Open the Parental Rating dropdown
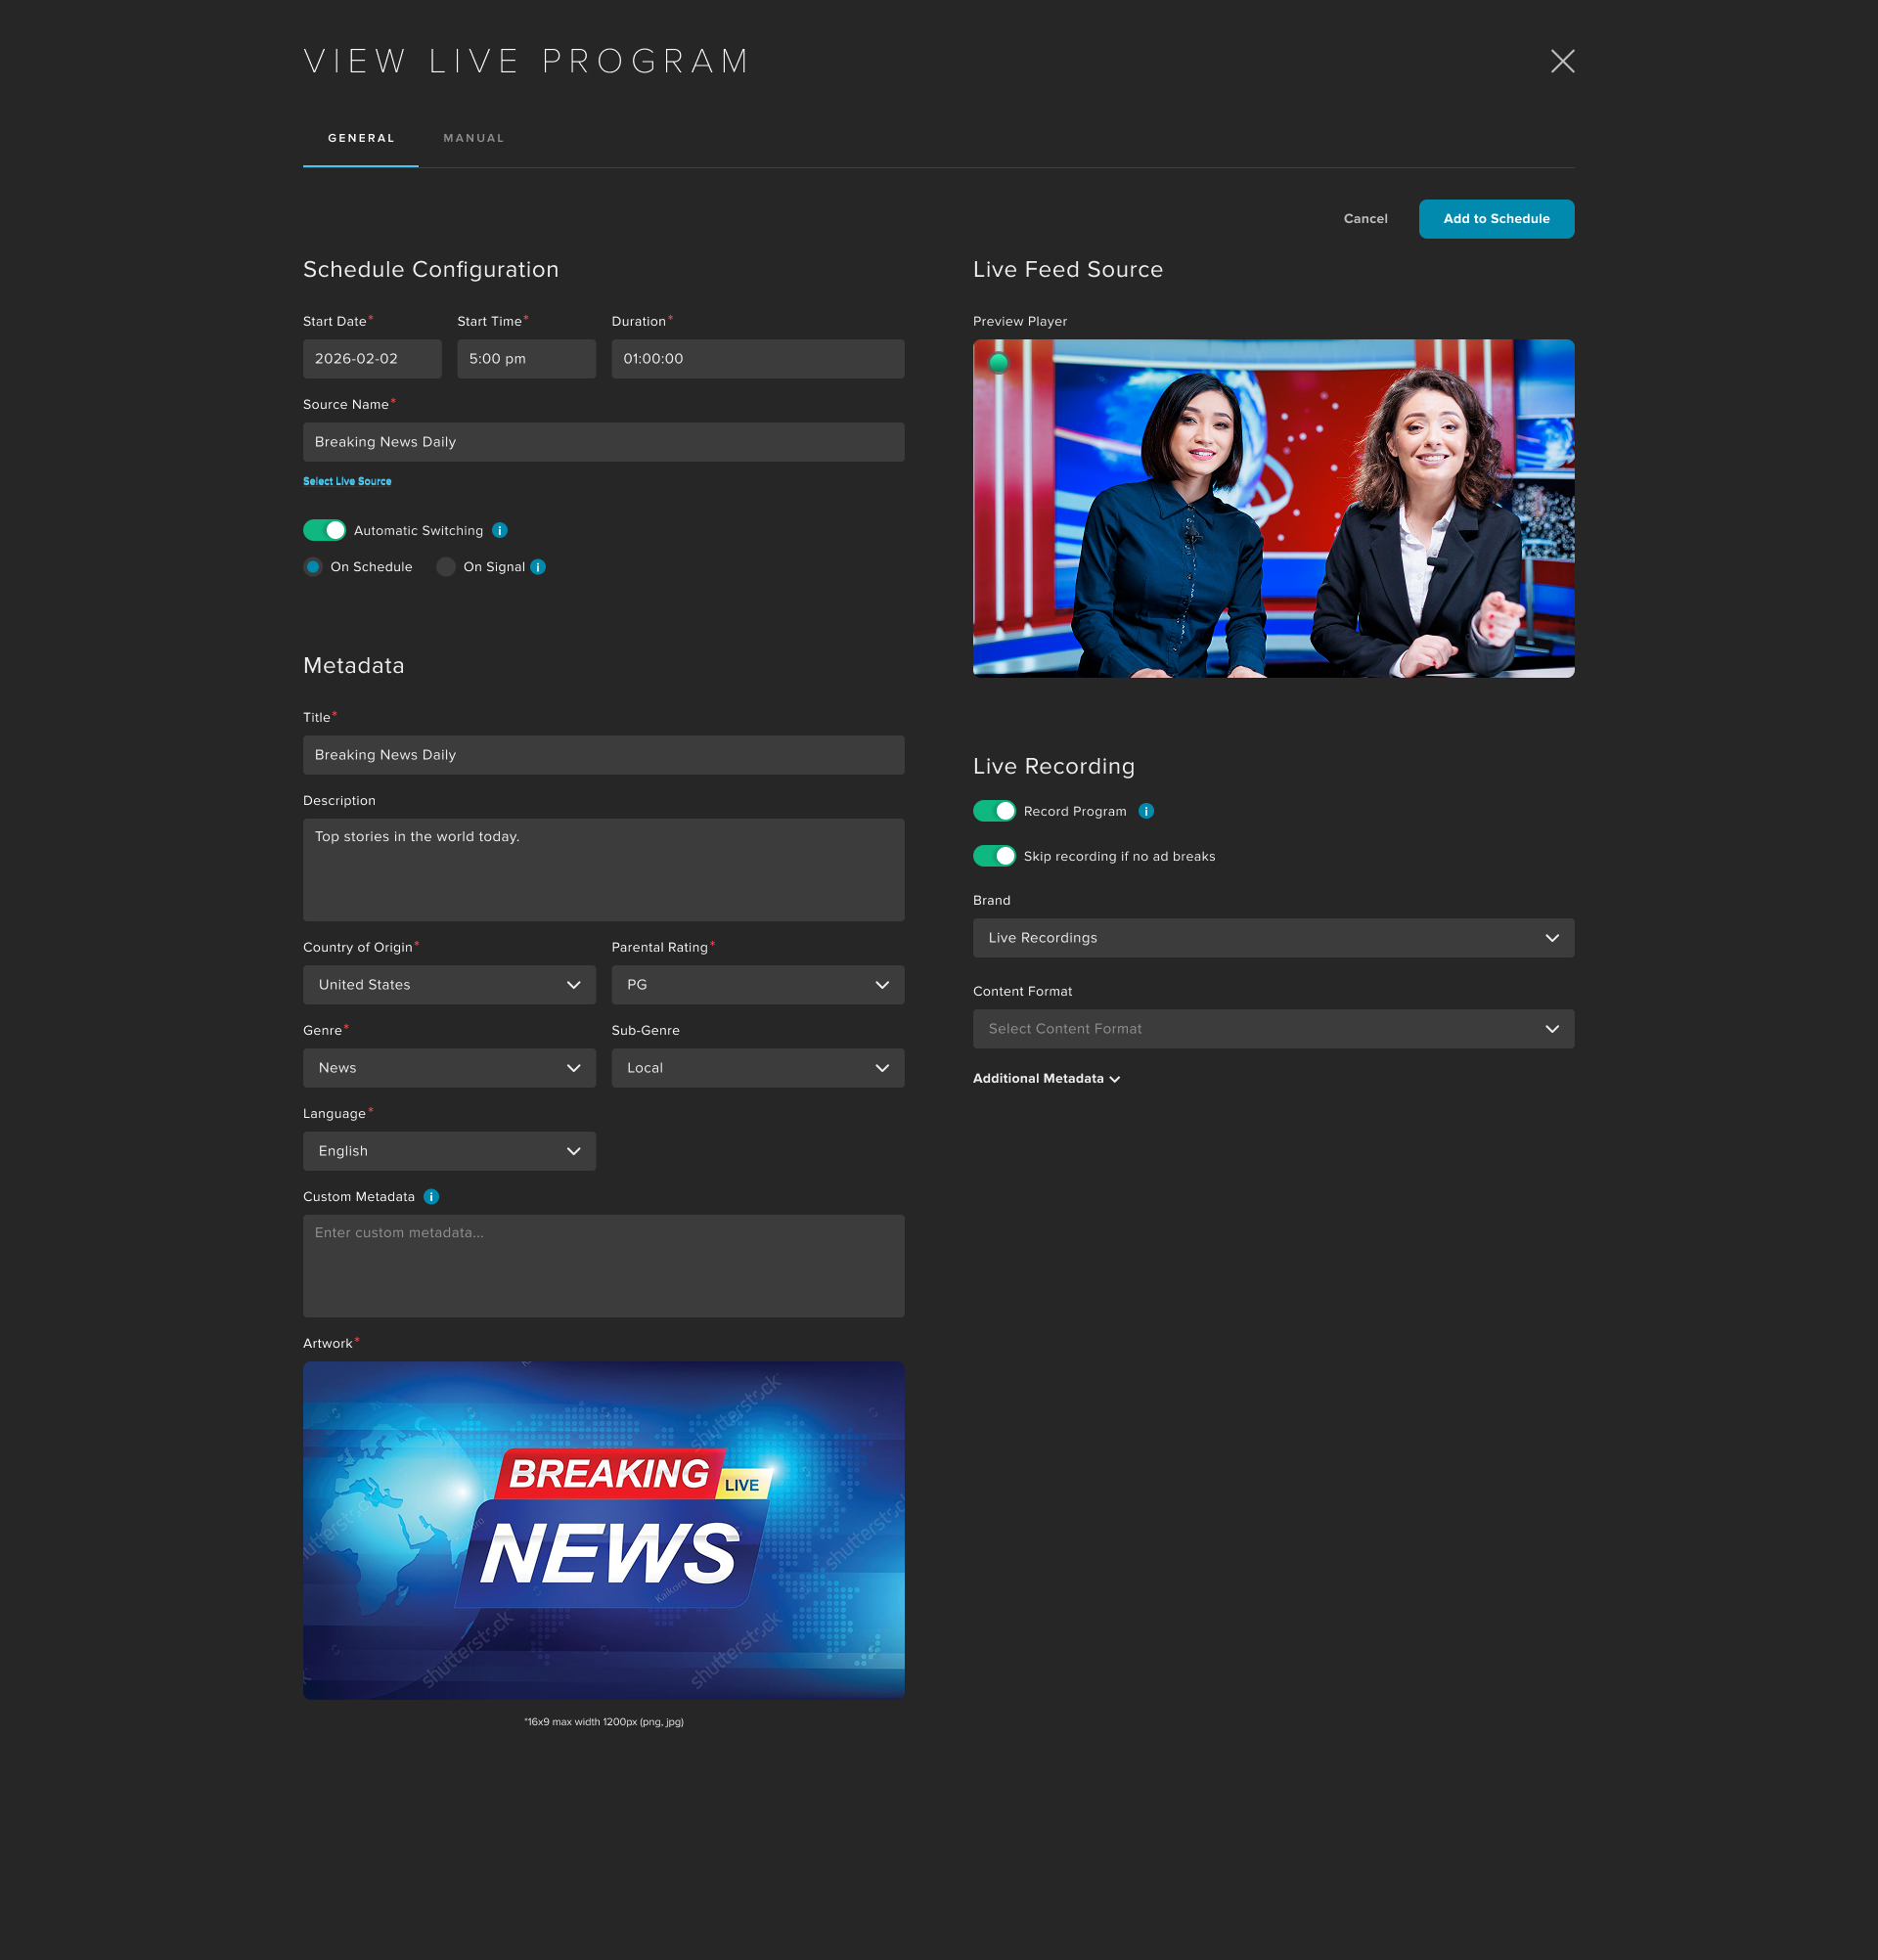Viewport: 1878px width, 1960px height. [x=757, y=985]
